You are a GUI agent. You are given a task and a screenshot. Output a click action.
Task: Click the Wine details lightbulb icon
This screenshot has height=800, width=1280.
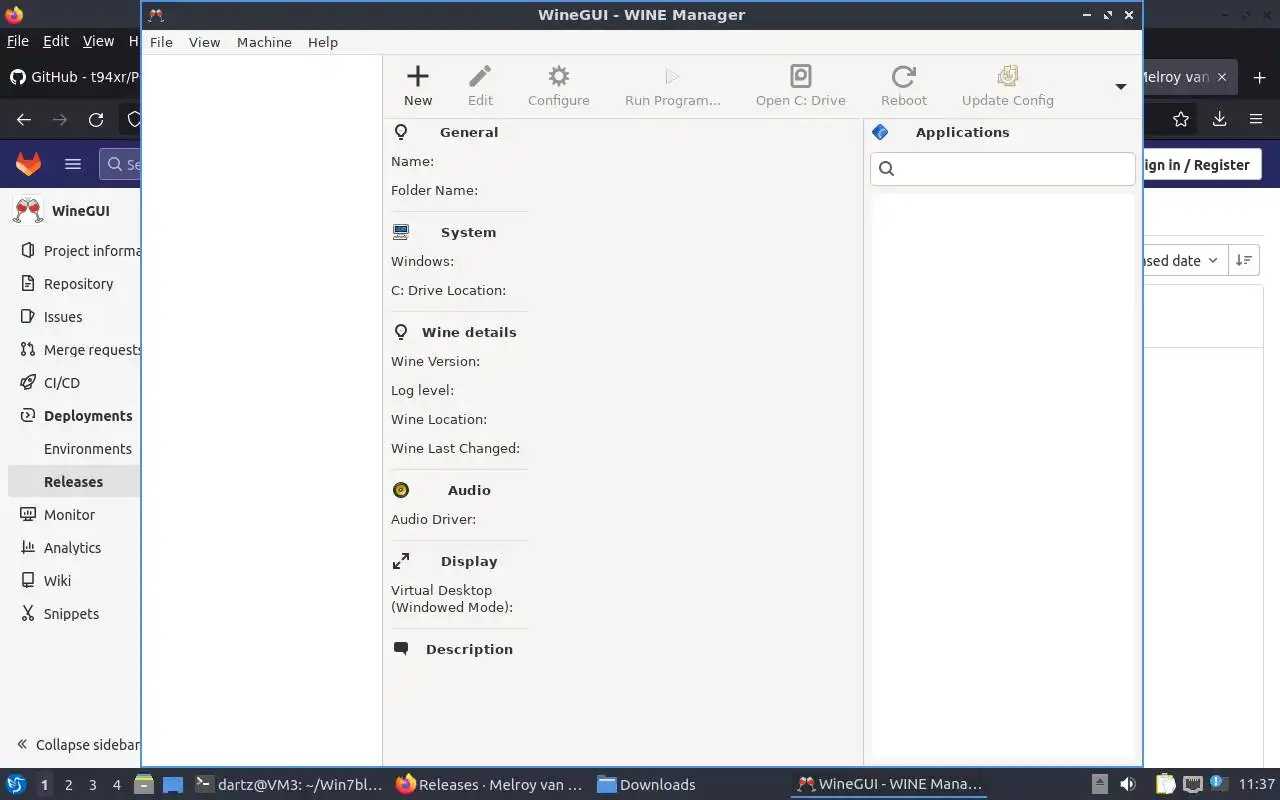(x=401, y=332)
